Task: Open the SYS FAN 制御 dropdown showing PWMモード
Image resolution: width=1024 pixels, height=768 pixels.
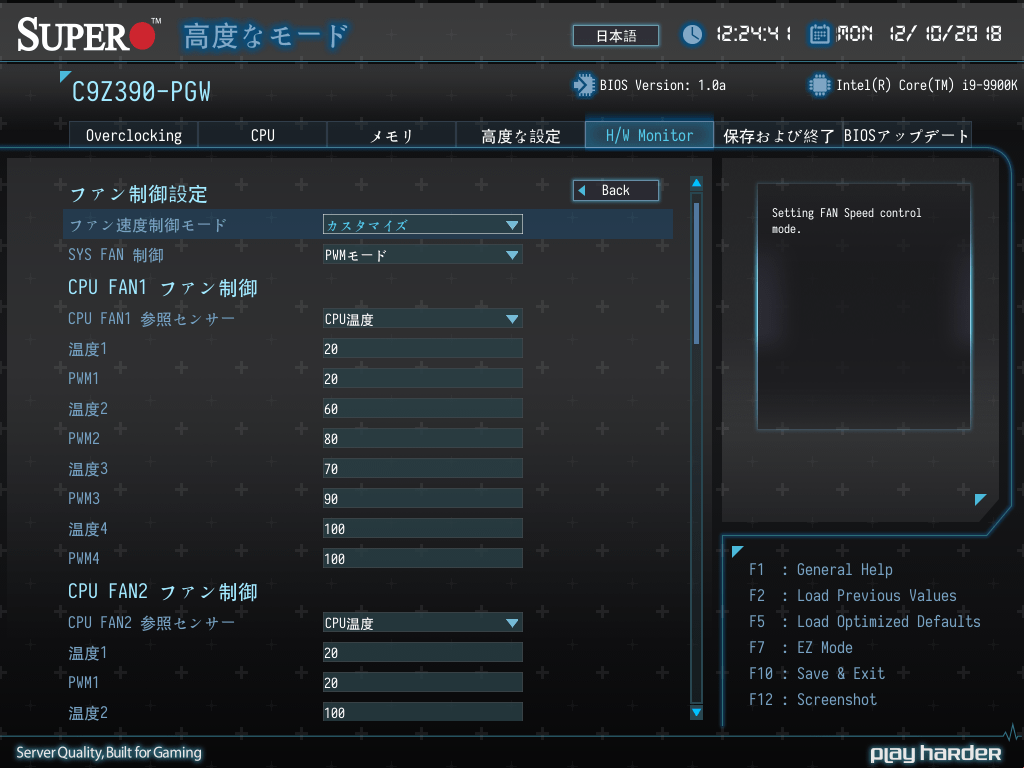Action: tap(423, 255)
